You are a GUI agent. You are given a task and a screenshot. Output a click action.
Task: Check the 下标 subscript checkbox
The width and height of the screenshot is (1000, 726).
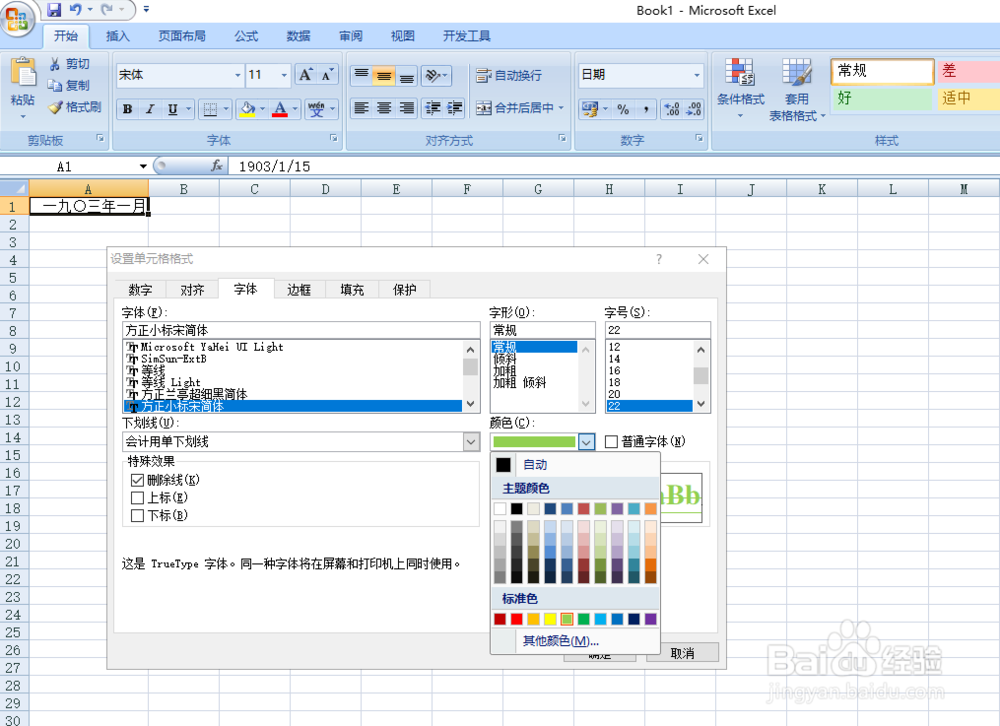[137, 515]
